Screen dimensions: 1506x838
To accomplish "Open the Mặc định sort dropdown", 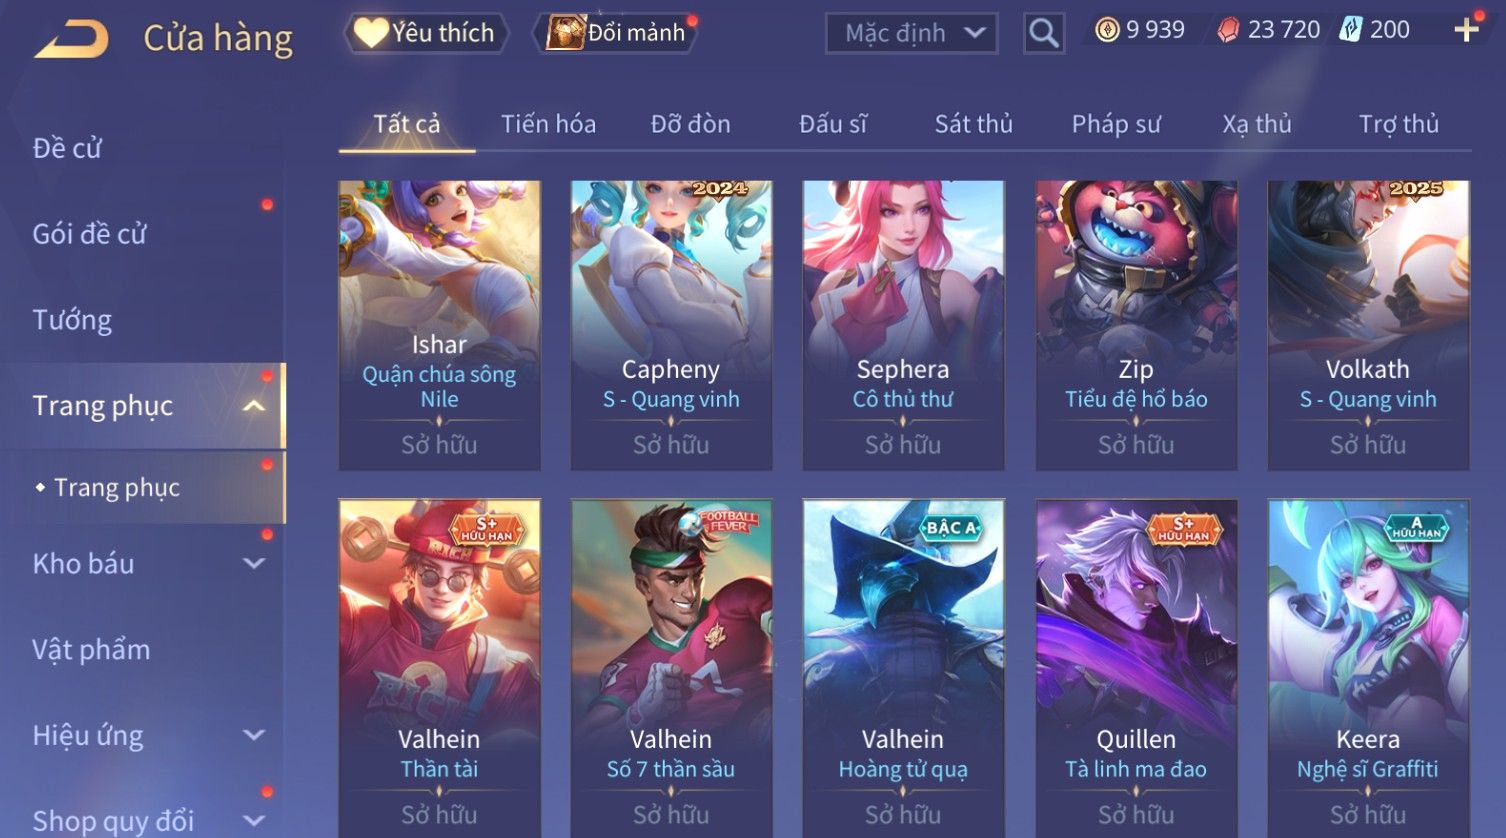I will click(x=912, y=34).
